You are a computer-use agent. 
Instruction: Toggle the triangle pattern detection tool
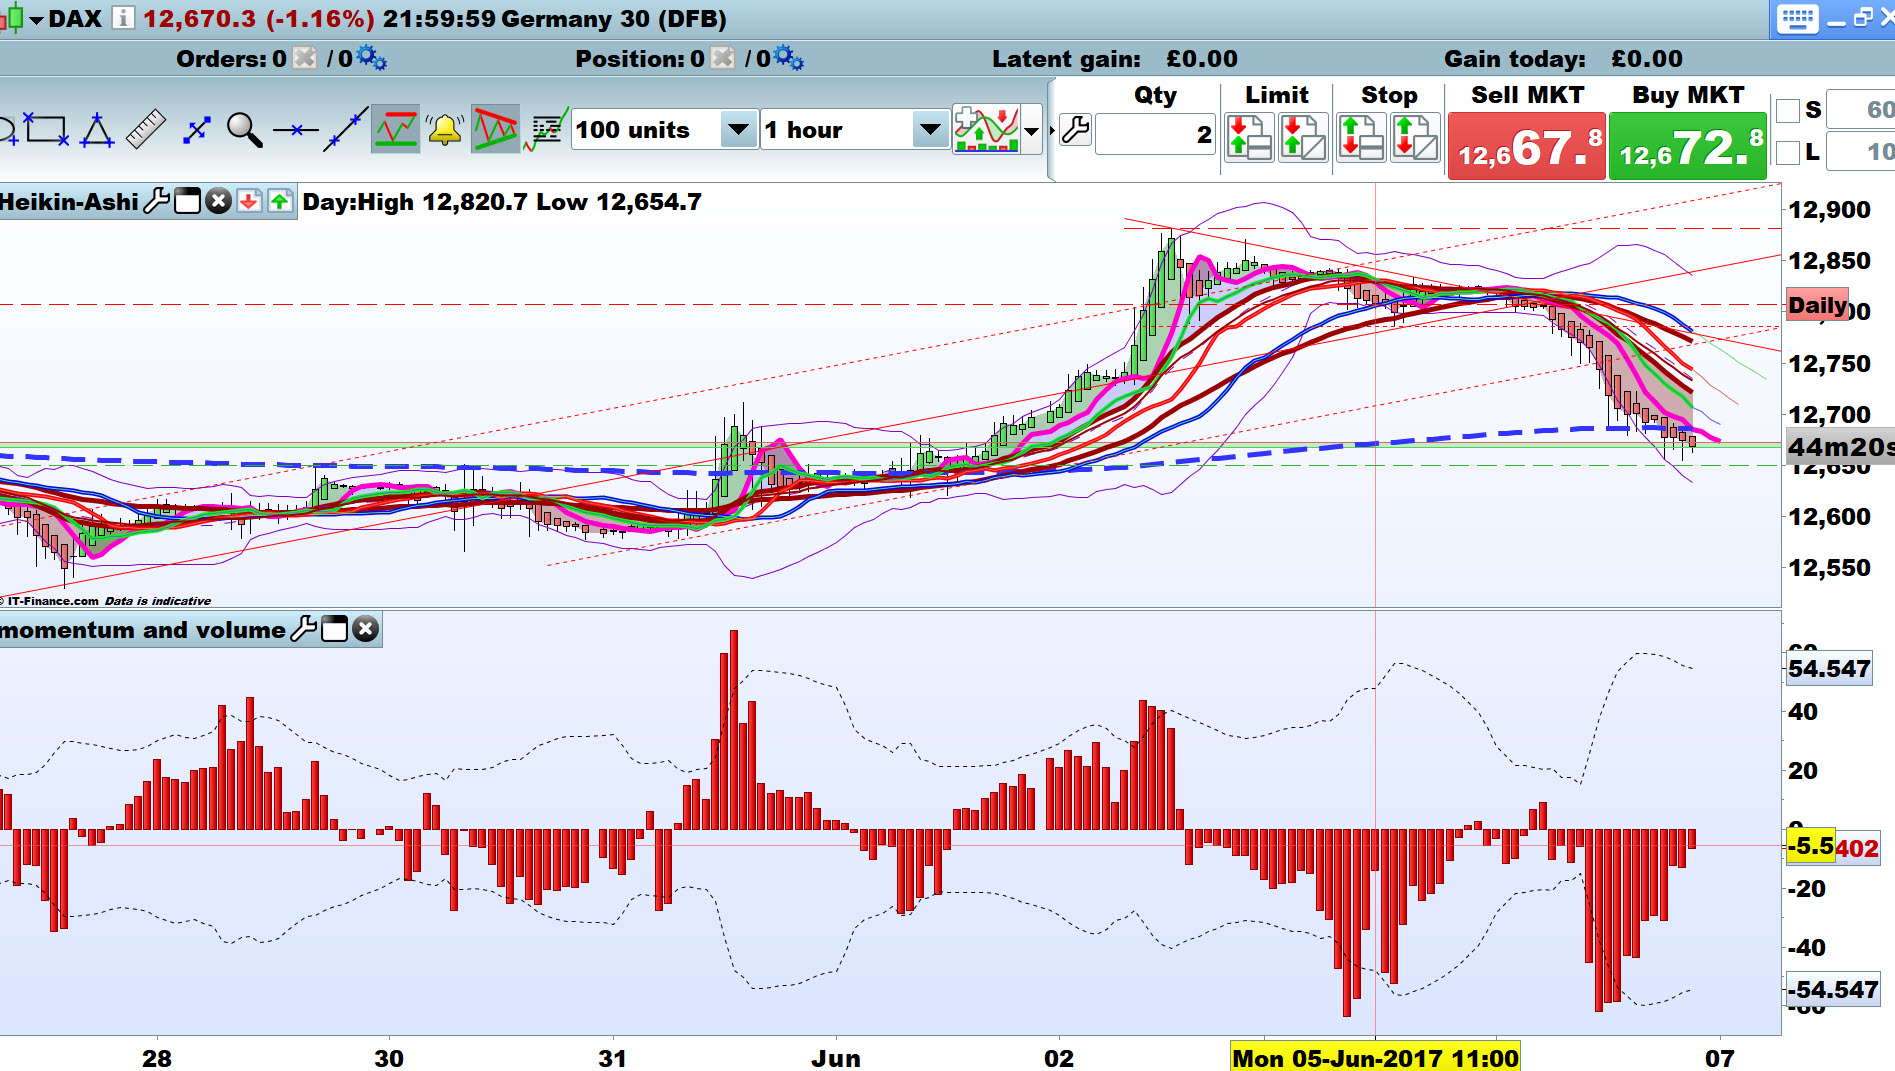pyautogui.click(x=495, y=130)
